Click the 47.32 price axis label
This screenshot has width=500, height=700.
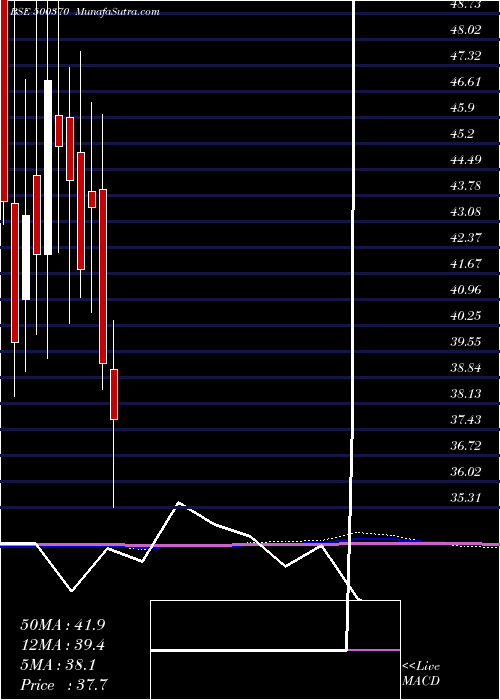[466, 56]
